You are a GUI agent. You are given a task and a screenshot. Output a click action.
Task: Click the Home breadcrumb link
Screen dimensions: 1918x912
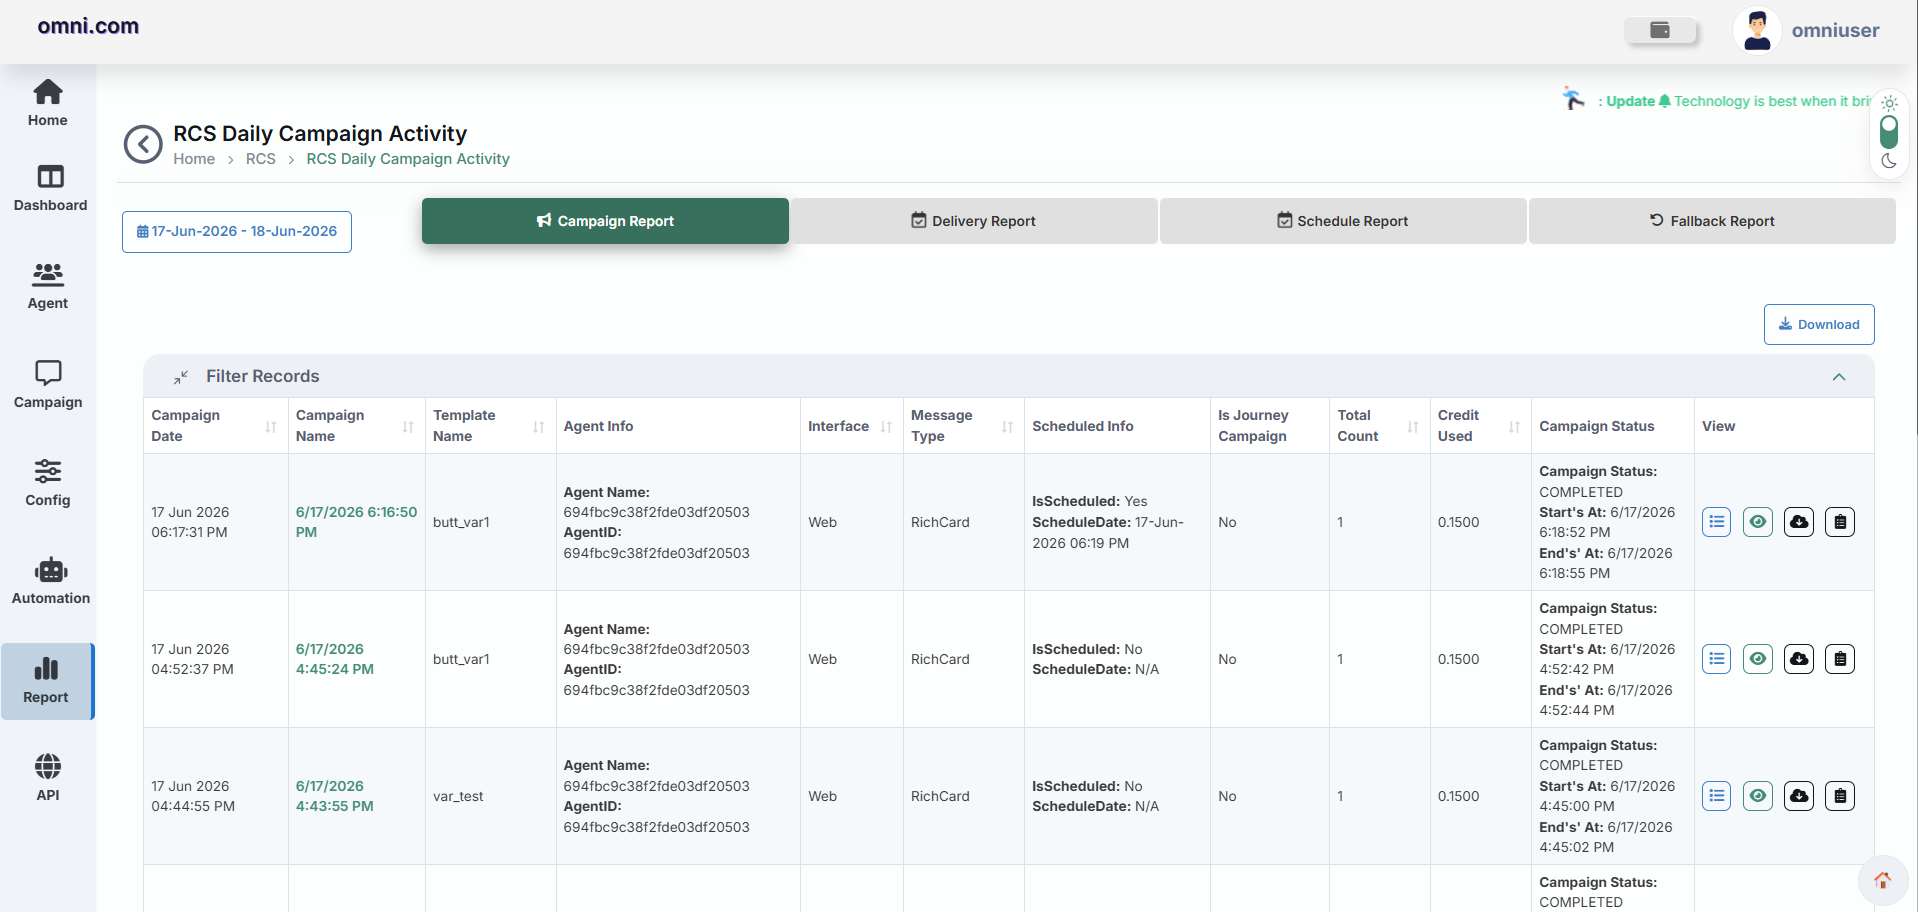pos(194,159)
